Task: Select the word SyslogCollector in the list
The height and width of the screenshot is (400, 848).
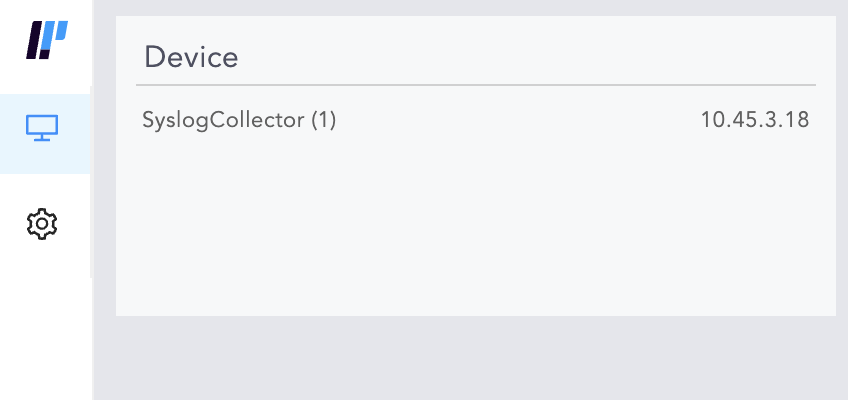Action: (x=223, y=120)
